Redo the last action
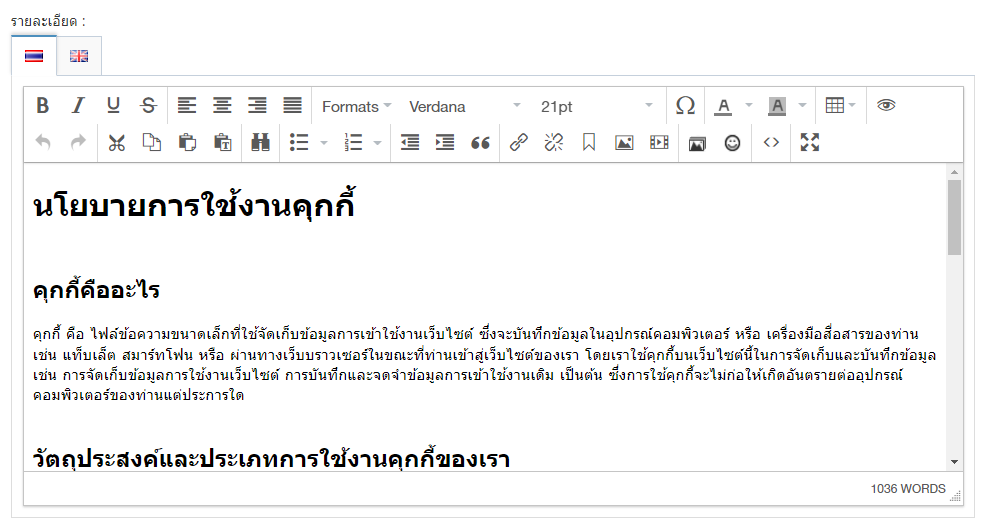The width and height of the screenshot is (984, 525). pos(78,142)
